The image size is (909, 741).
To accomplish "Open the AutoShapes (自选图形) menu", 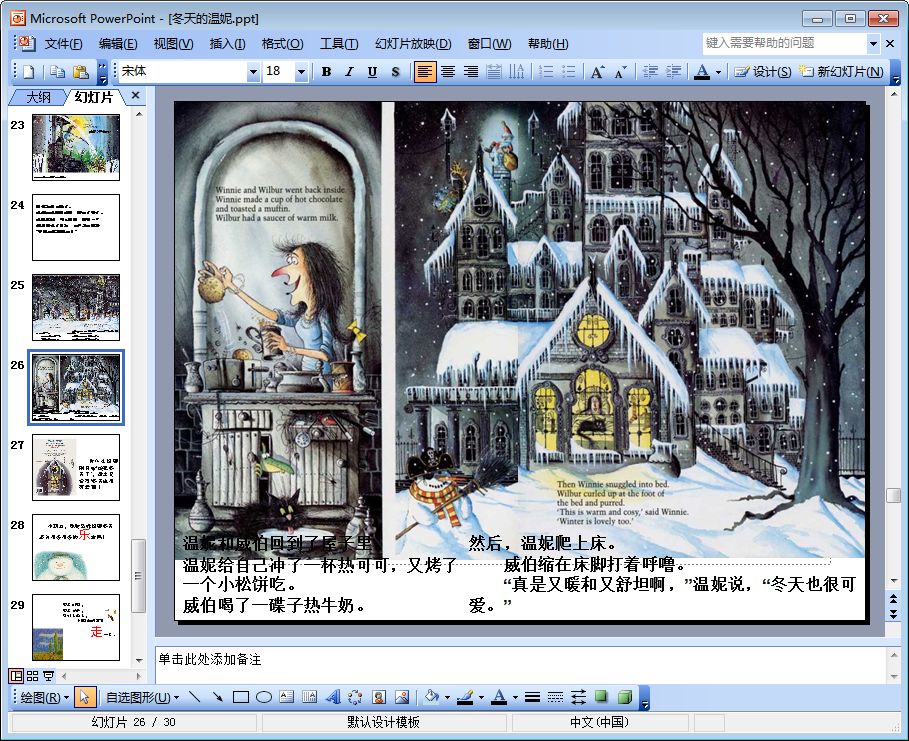I will (142, 698).
